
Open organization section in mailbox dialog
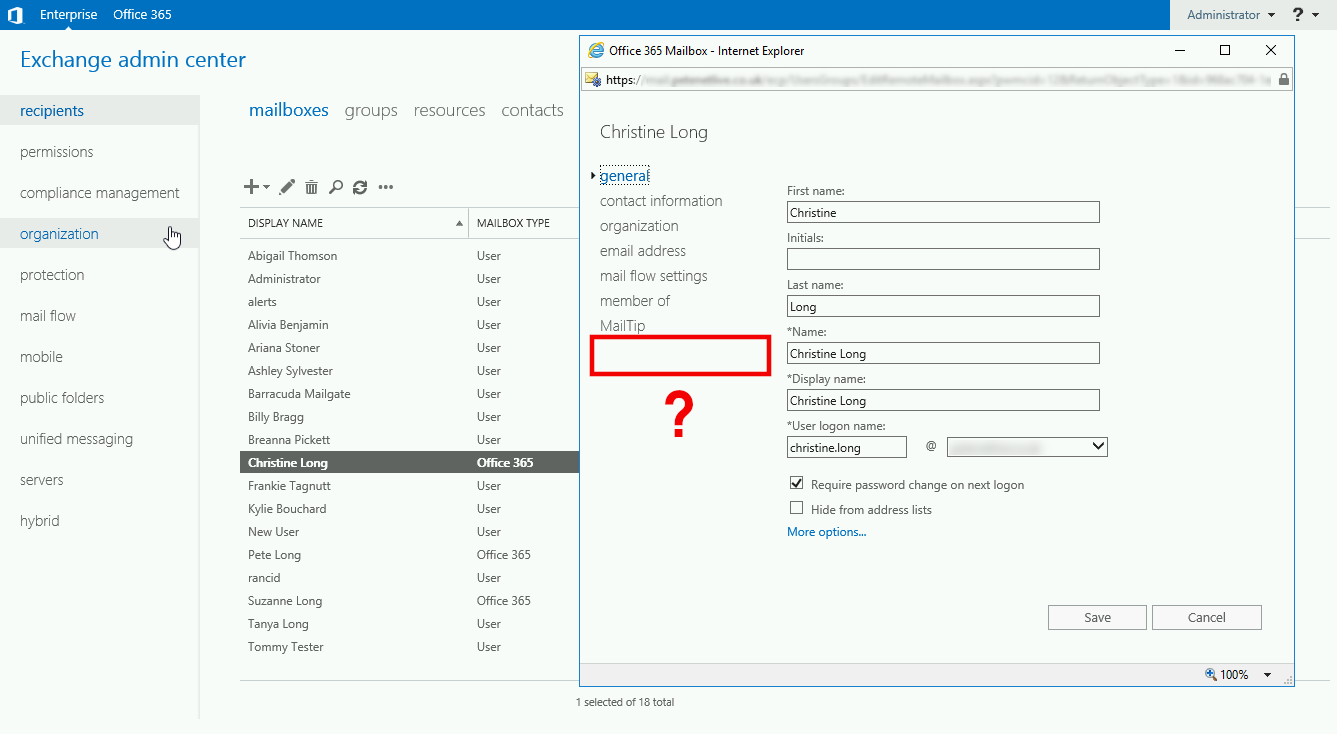639,226
